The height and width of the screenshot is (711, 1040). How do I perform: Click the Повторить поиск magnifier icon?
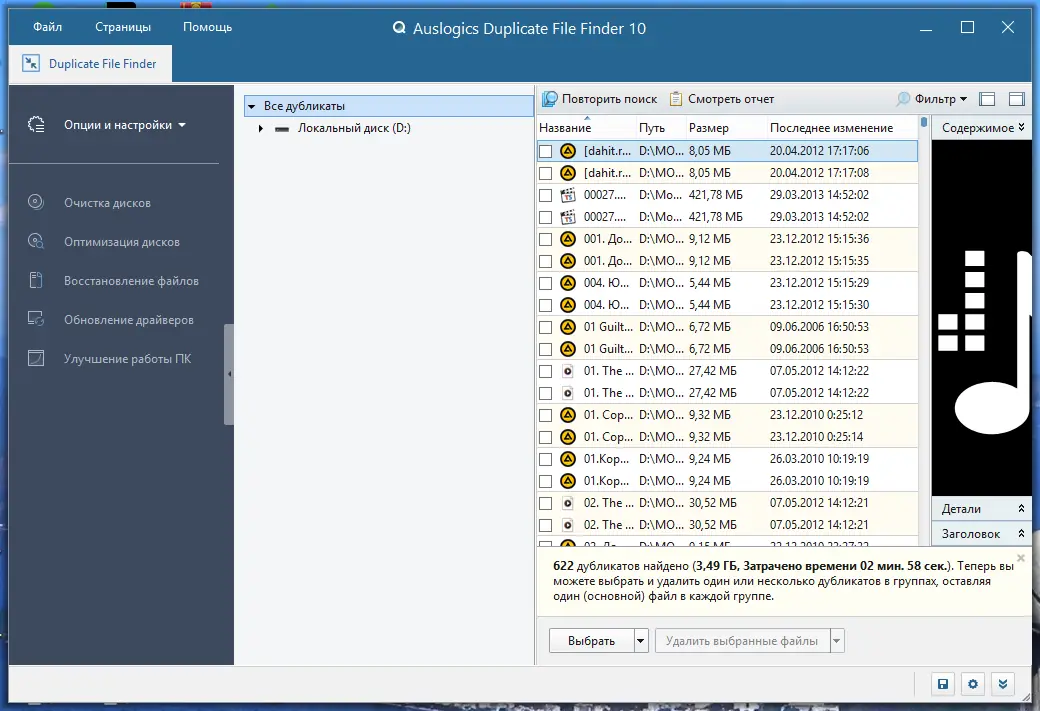[x=550, y=99]
